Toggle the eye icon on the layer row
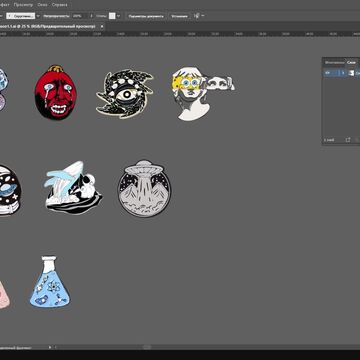 (x=328, y=73)
